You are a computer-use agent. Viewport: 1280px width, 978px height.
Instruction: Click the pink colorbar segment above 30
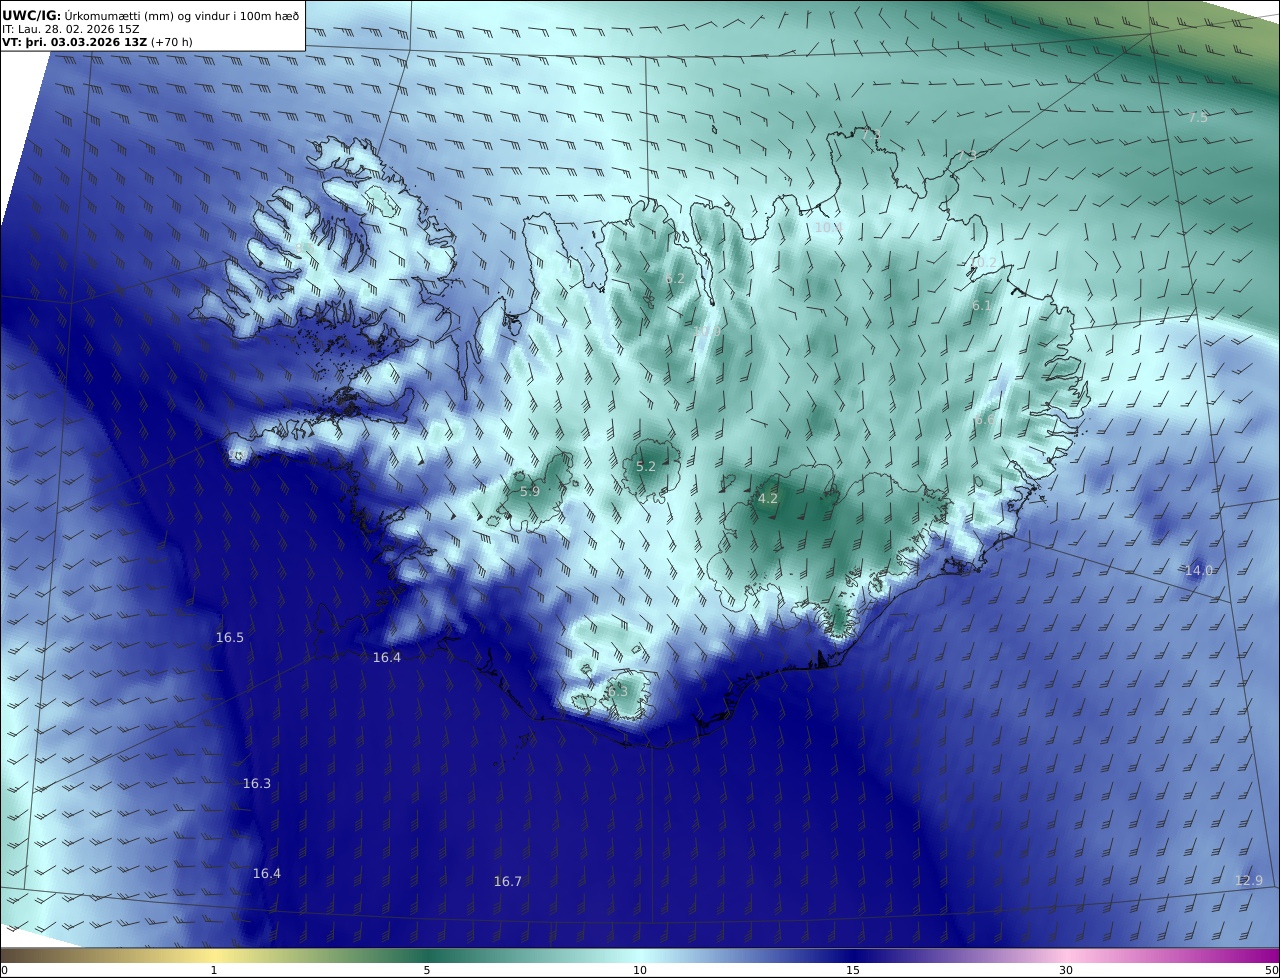pyautogui.click(x=1066, y=955)
